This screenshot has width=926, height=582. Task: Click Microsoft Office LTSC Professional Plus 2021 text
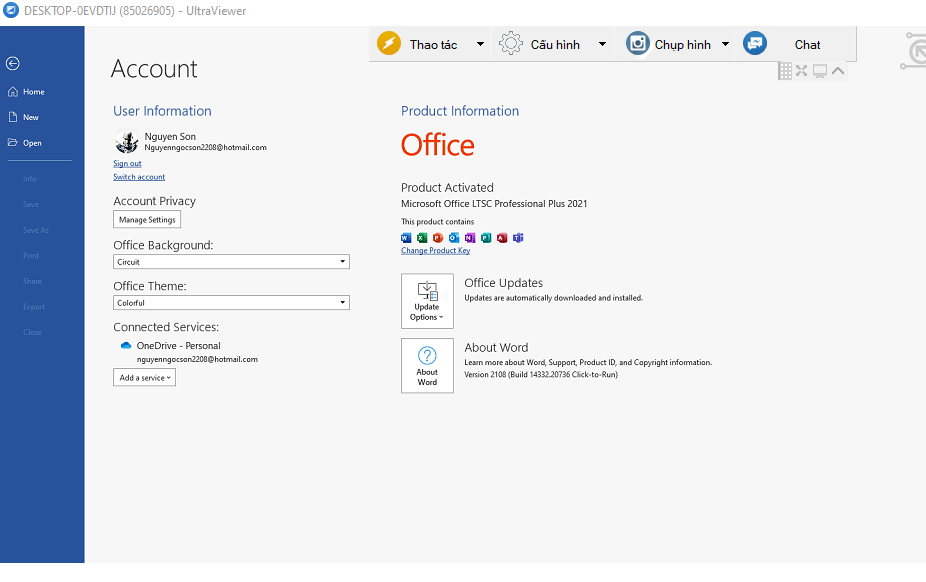pyautogui.click(x=494, y=204)
